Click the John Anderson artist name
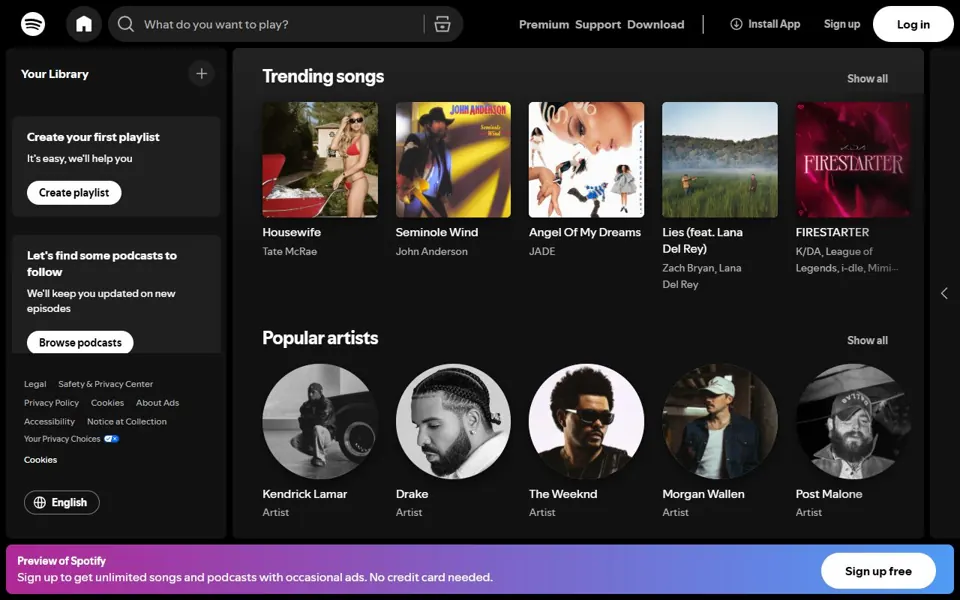Image resolution: width=960 pixels, height=600 pixels. 432,251
